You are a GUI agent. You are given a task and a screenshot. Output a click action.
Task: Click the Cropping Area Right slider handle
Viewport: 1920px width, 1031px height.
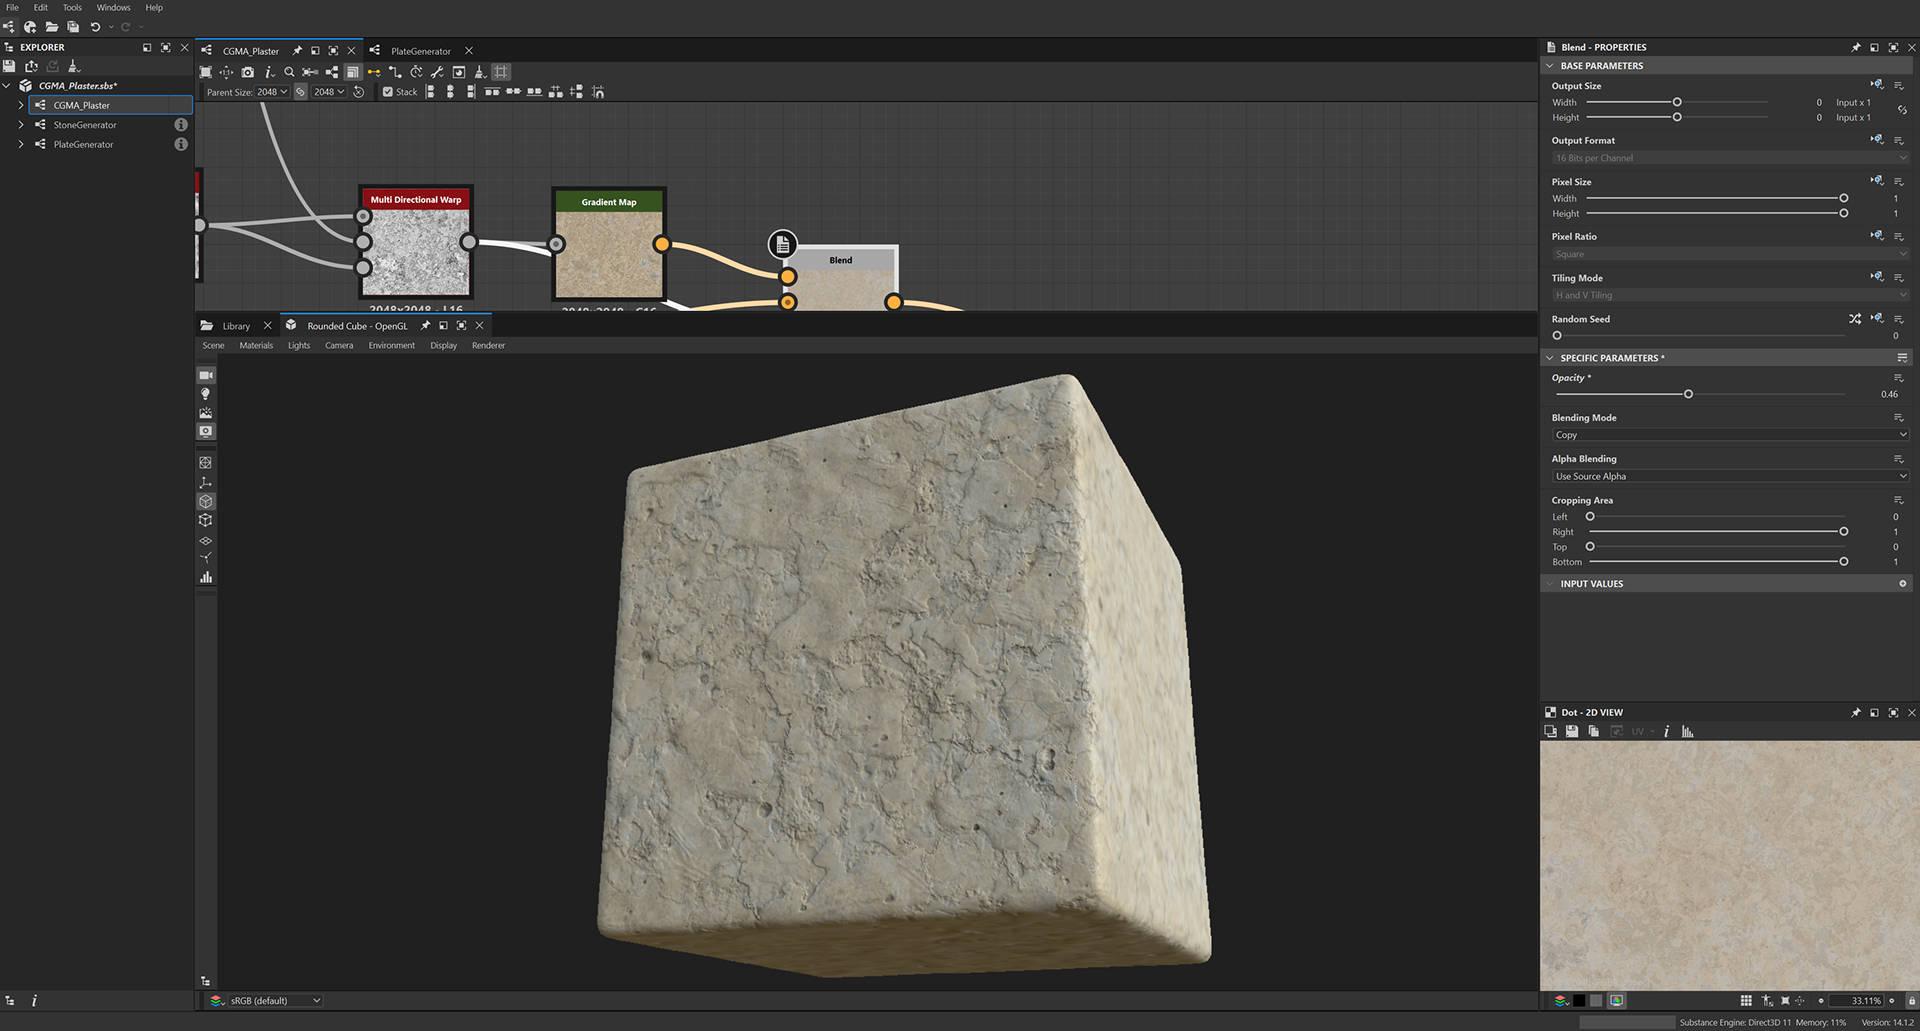tap(1843, 532)
